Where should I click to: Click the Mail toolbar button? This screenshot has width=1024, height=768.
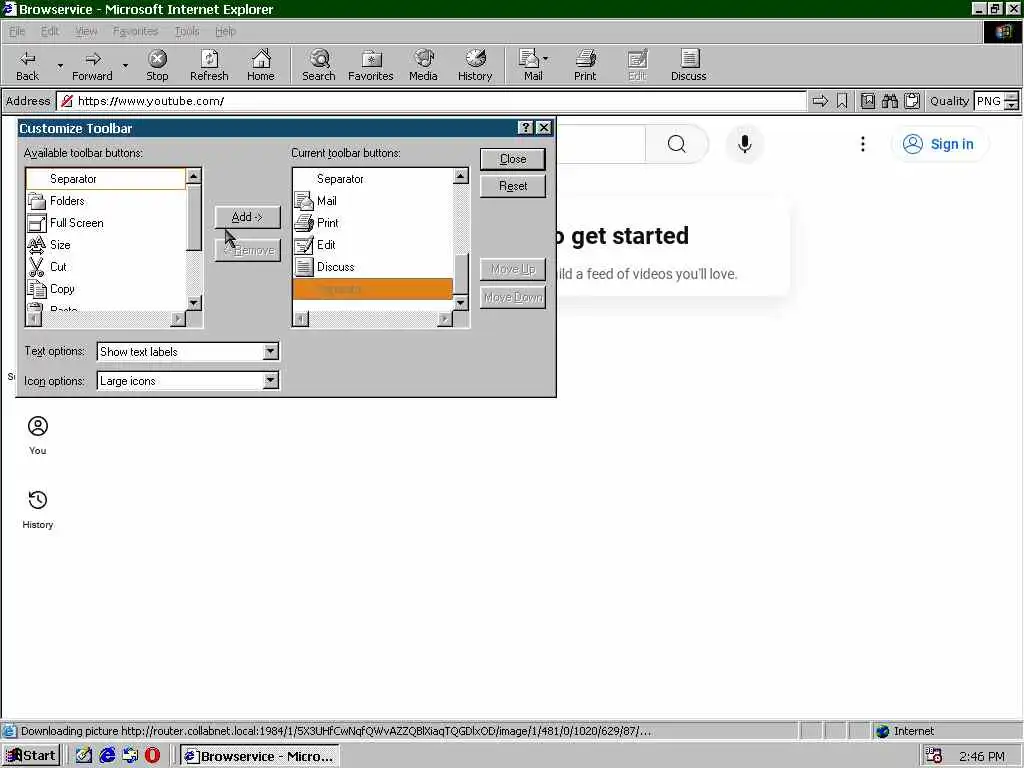(x=530, y=65)
